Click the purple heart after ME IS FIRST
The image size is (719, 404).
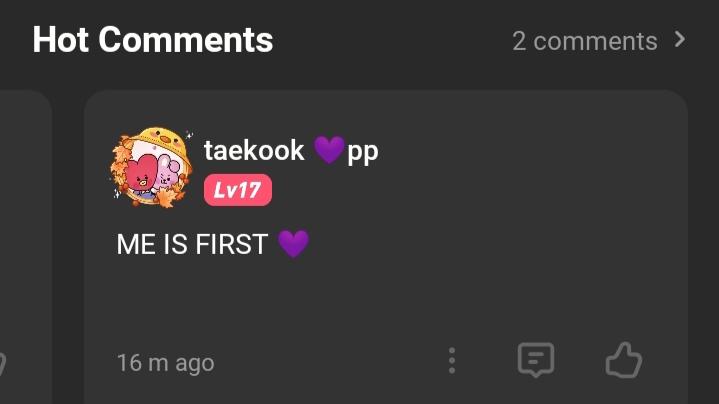(x=294, y=244)
